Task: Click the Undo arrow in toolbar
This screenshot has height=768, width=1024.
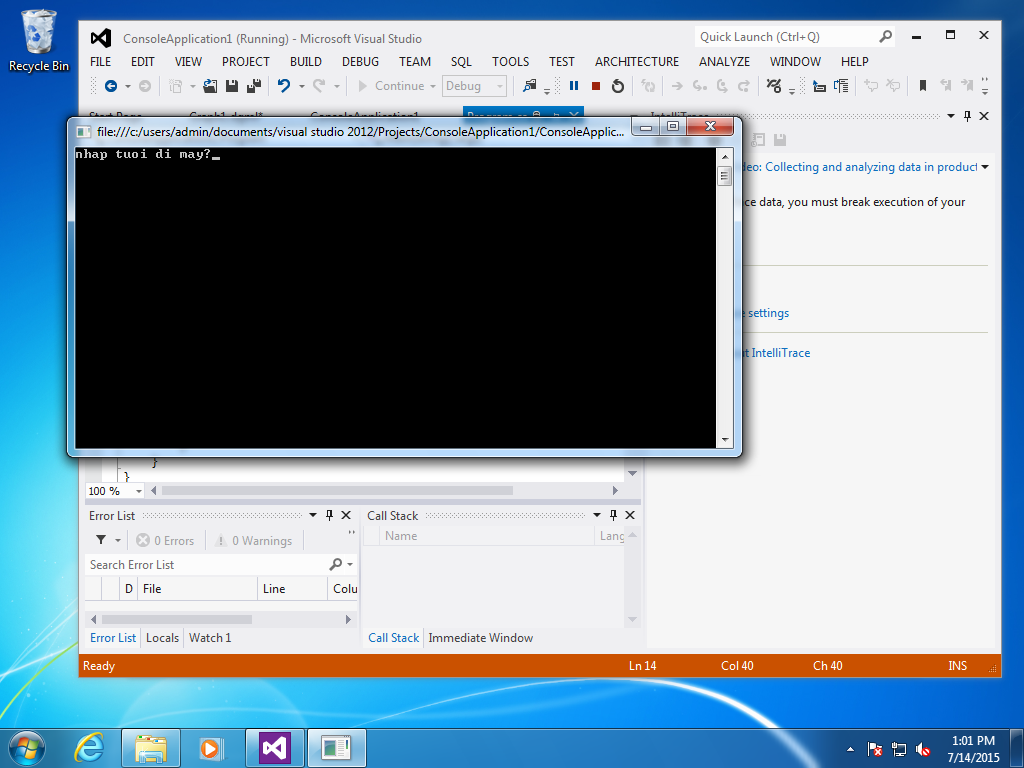Action: [284, 86]
